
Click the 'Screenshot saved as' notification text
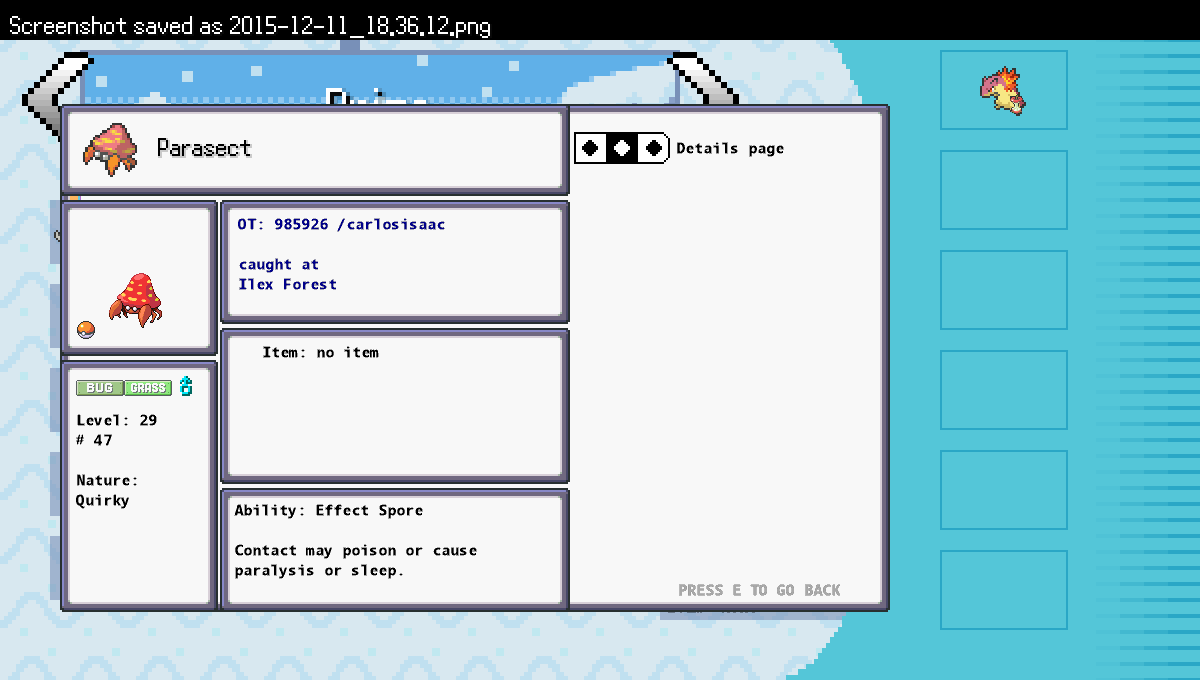tap(250, 25)
